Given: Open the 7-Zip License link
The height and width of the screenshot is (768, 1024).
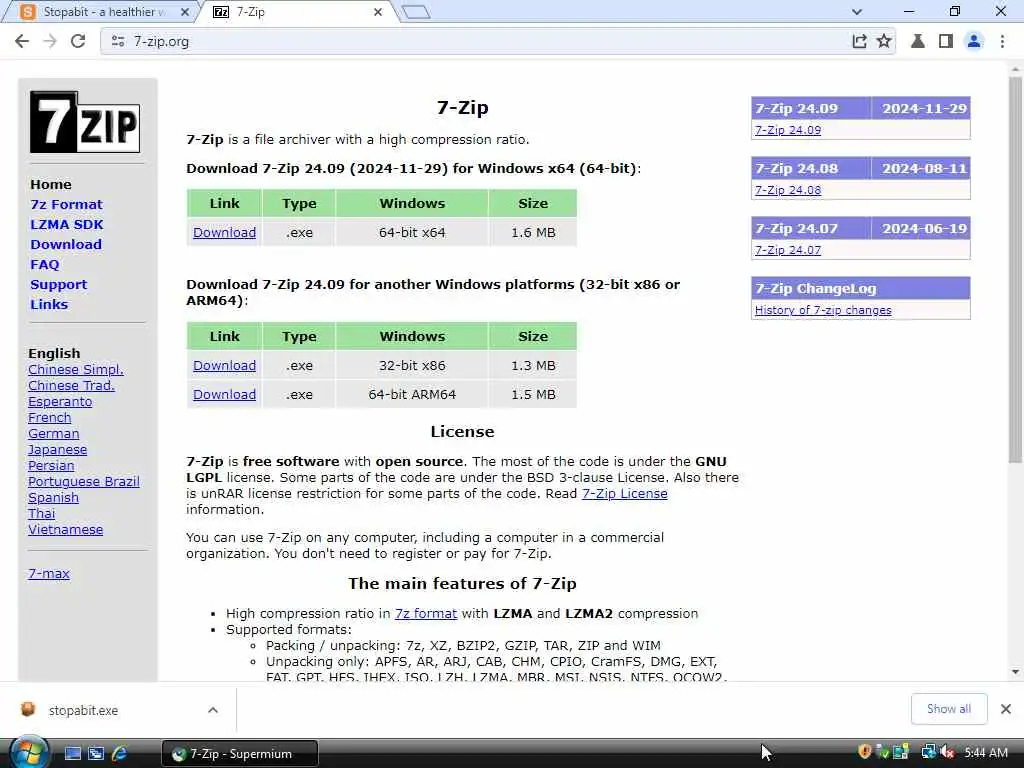Looking at the screenshot, I should click(x=624, y=494).
